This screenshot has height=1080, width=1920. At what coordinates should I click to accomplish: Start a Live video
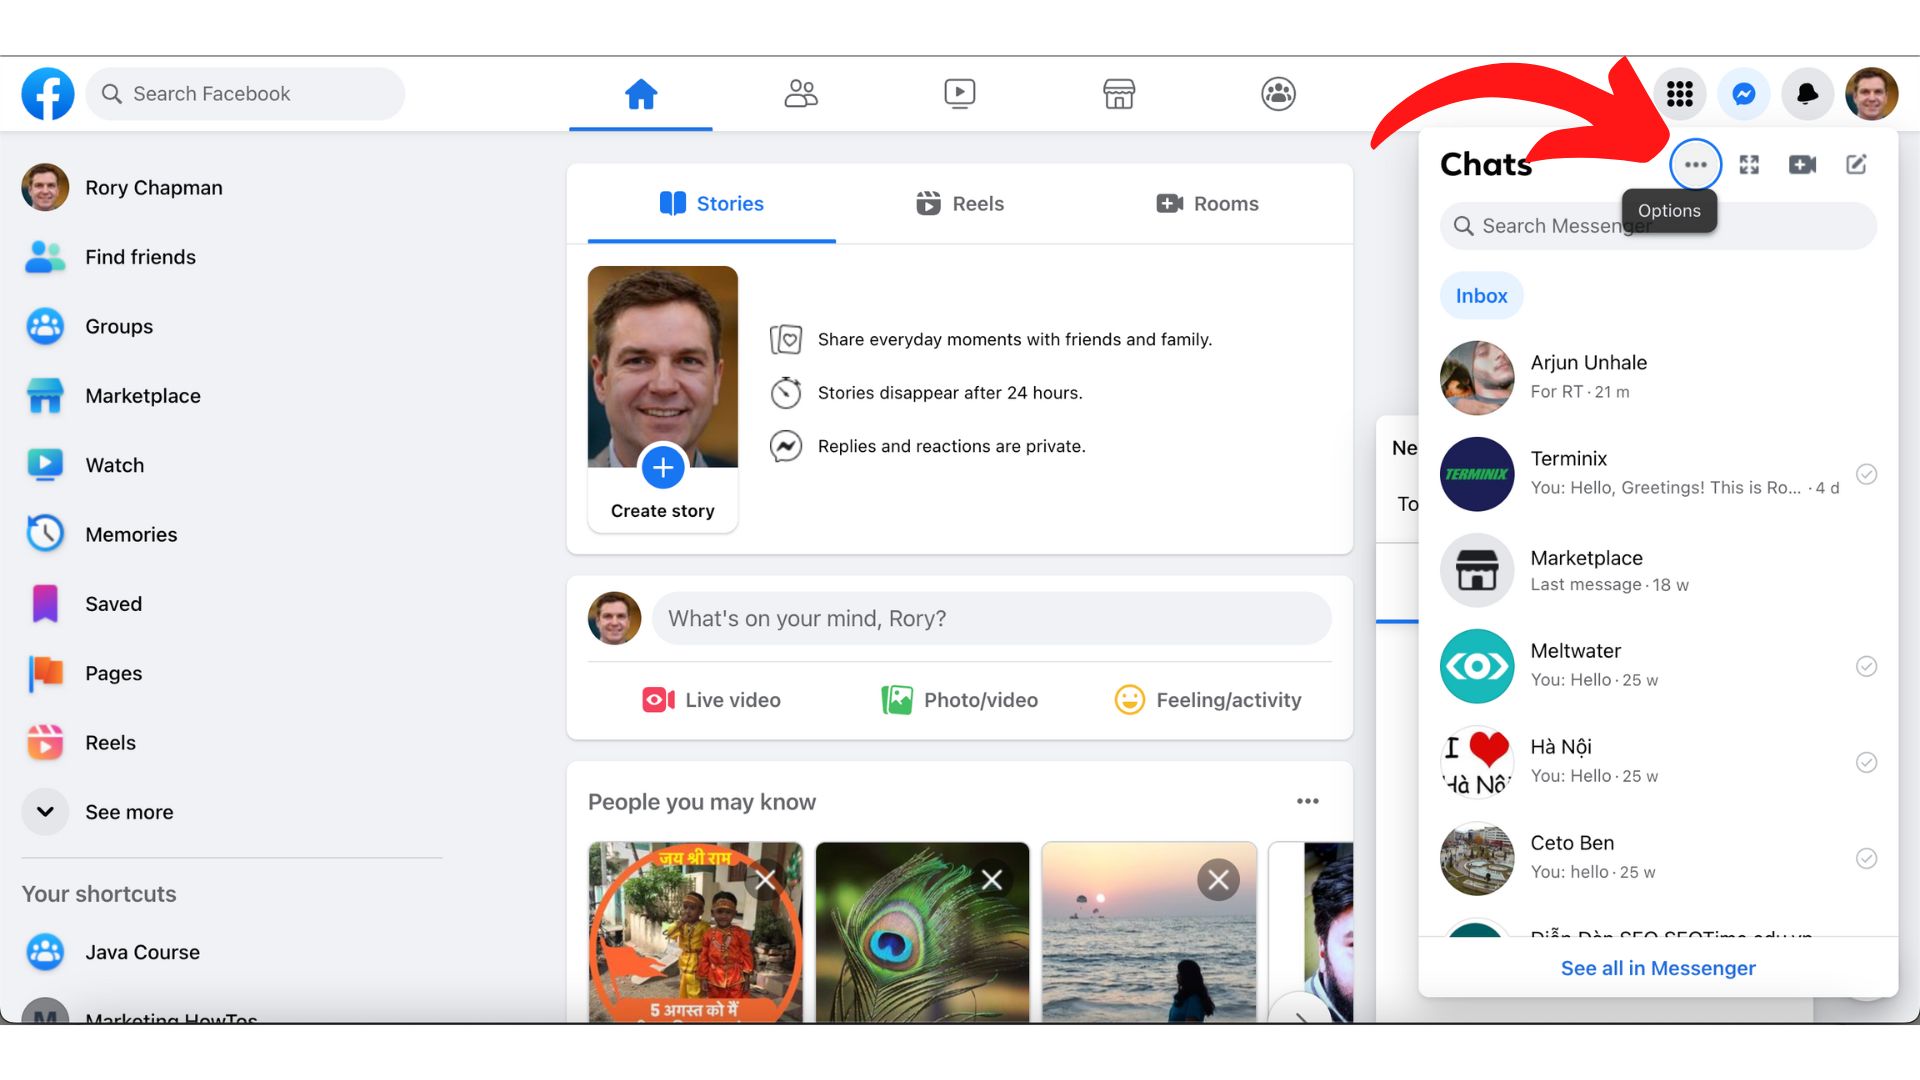710,699
